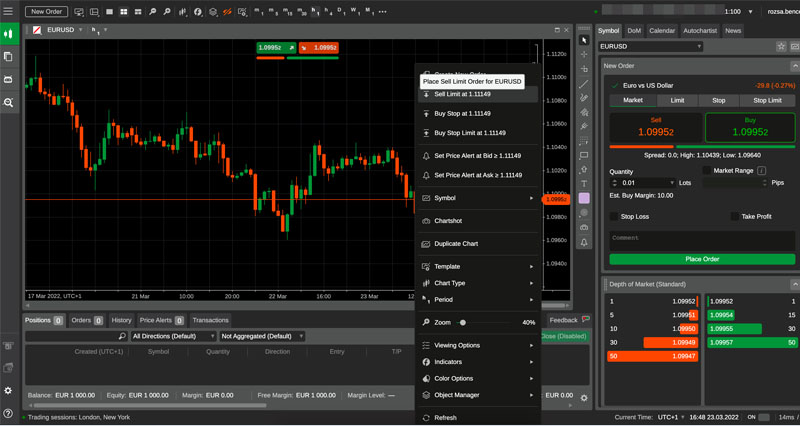The width and height of the screenshot is (800, 426).
Task: Click the order Comment input field
Action: tap(702, 240)
